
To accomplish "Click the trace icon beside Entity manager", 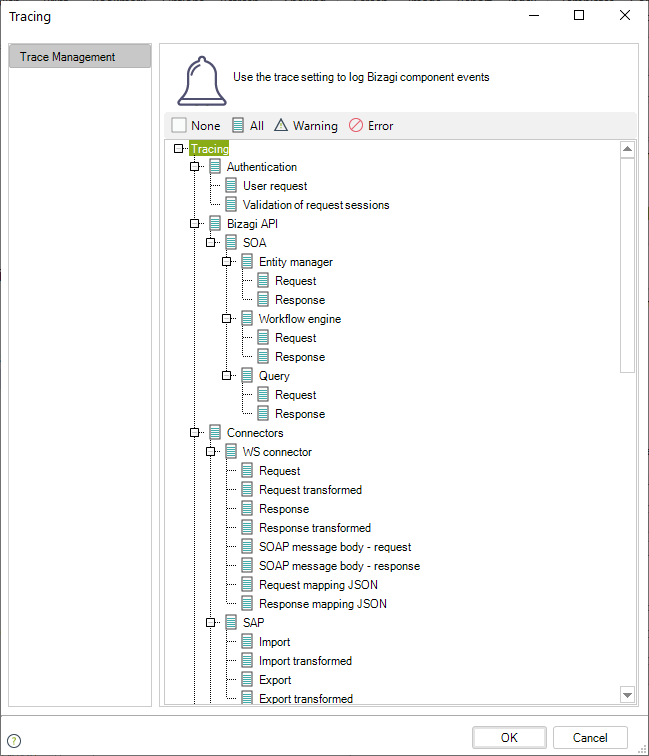I will pos(247,262).
